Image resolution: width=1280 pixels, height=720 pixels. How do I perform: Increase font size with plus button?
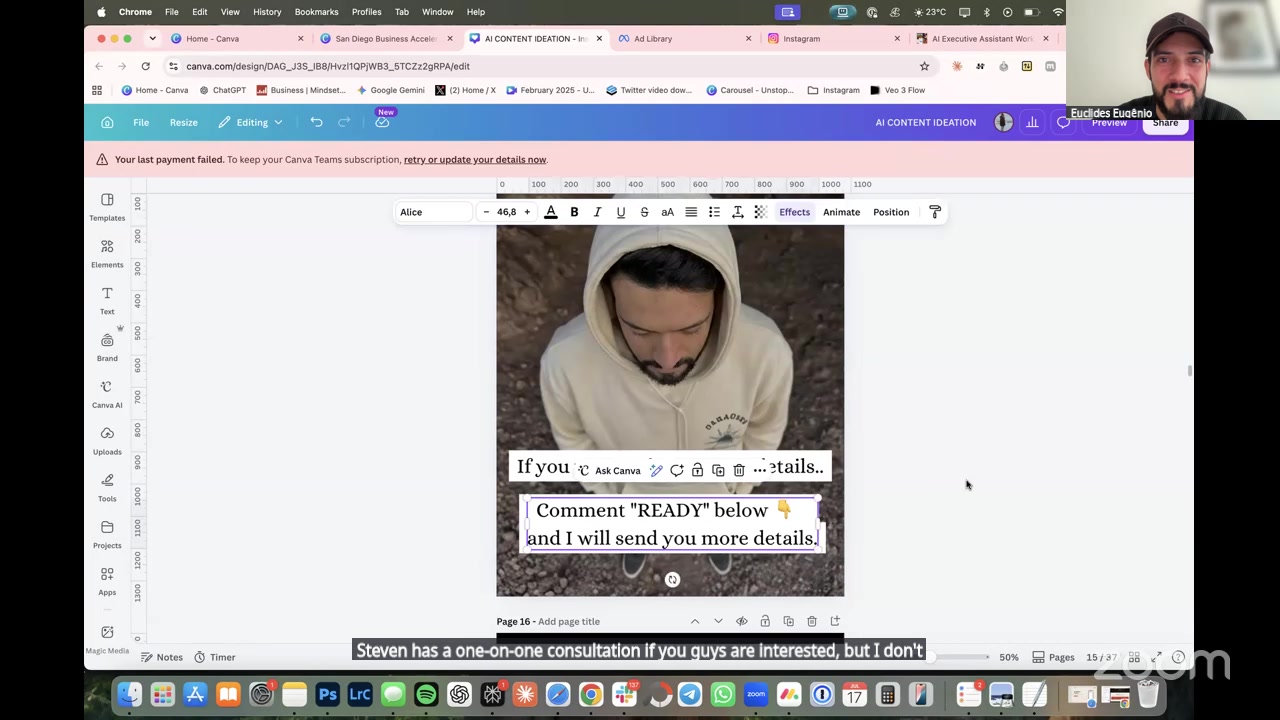pos(527,212)
